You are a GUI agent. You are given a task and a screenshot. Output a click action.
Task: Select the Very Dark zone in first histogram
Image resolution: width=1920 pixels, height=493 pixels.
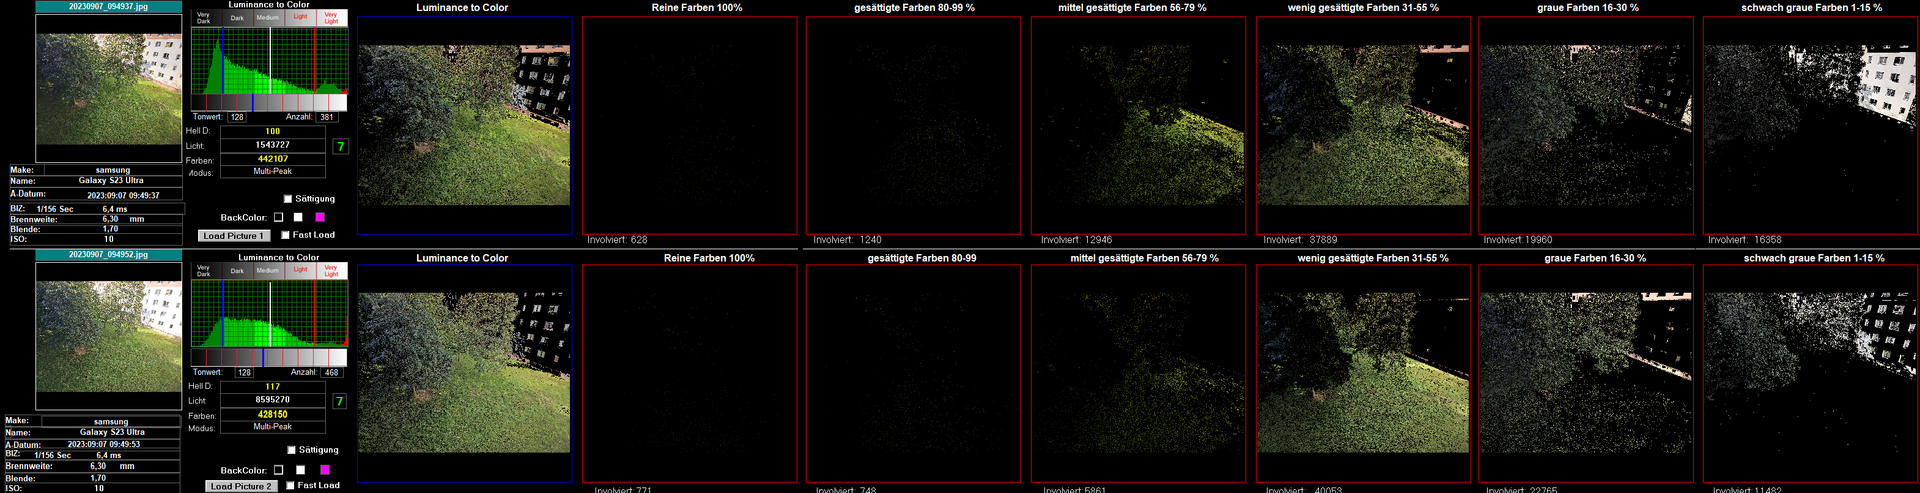(x=204, y=17)
